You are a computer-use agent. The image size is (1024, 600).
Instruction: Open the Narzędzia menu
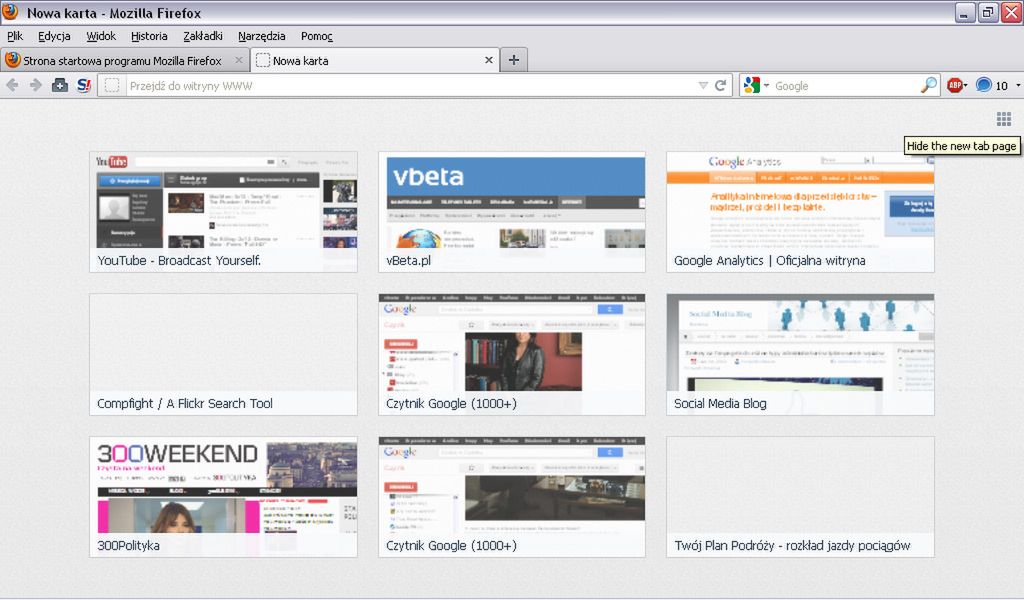click(261, 36)
